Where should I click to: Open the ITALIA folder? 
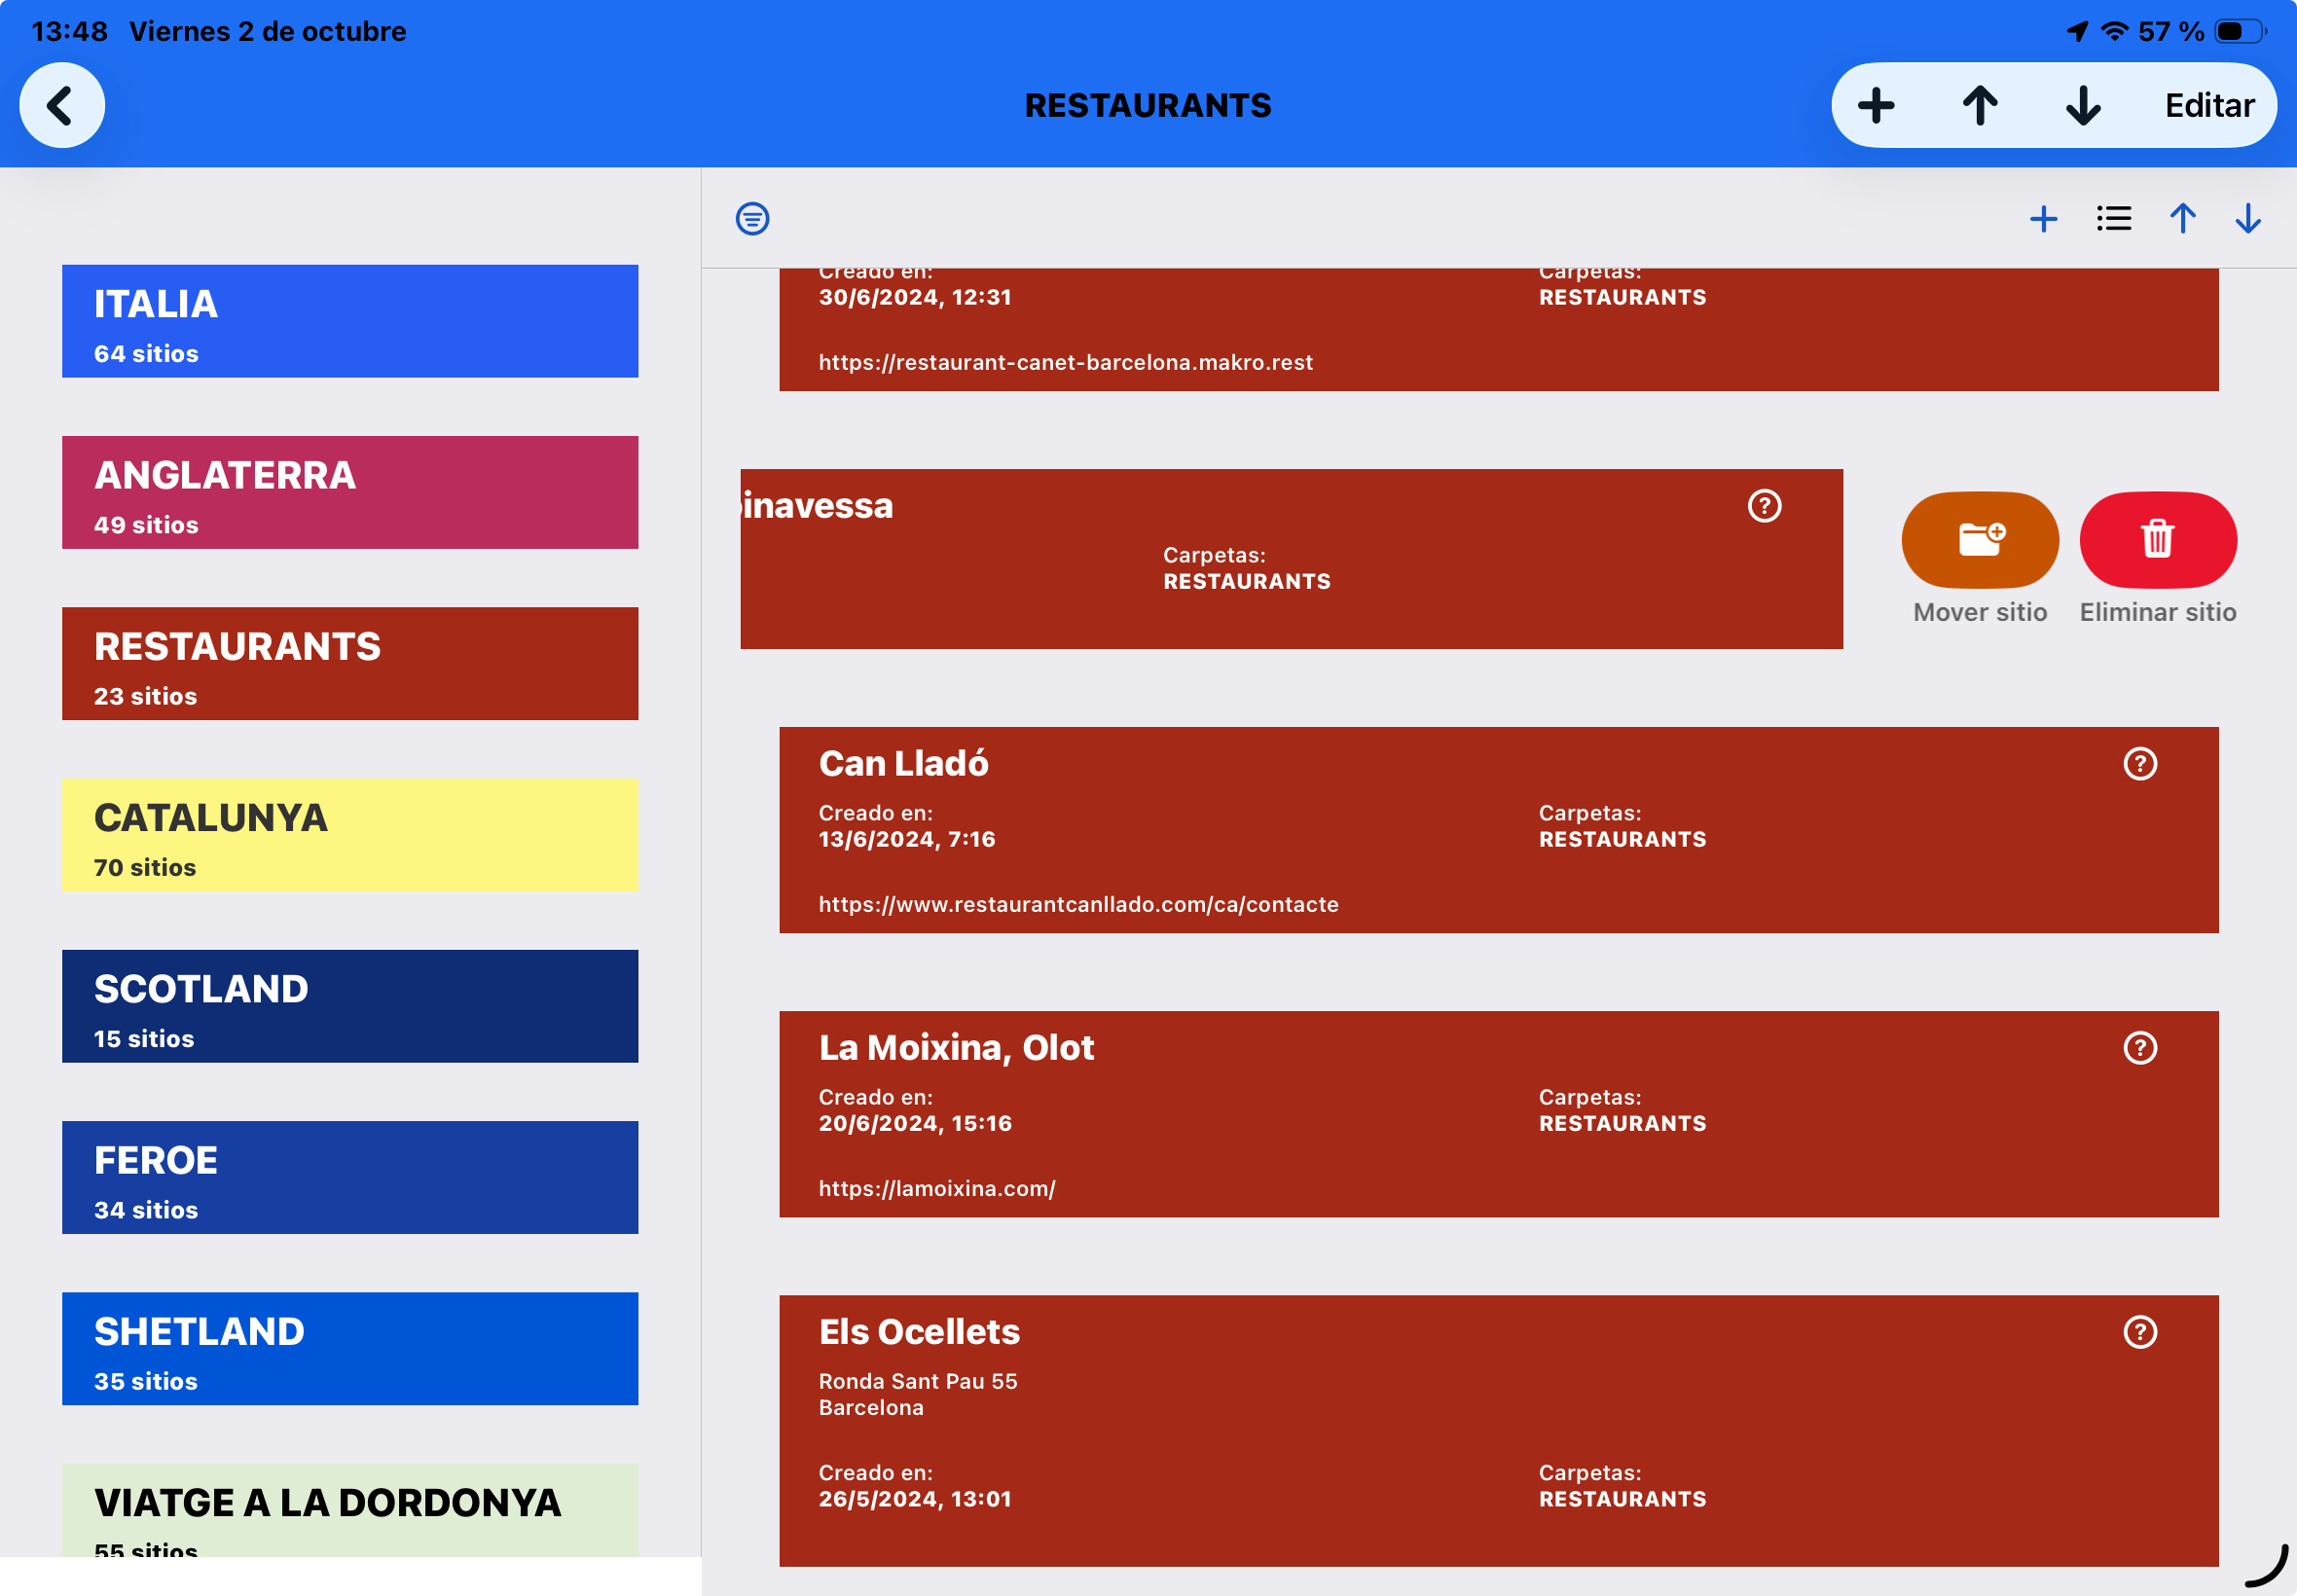point(350,321)
